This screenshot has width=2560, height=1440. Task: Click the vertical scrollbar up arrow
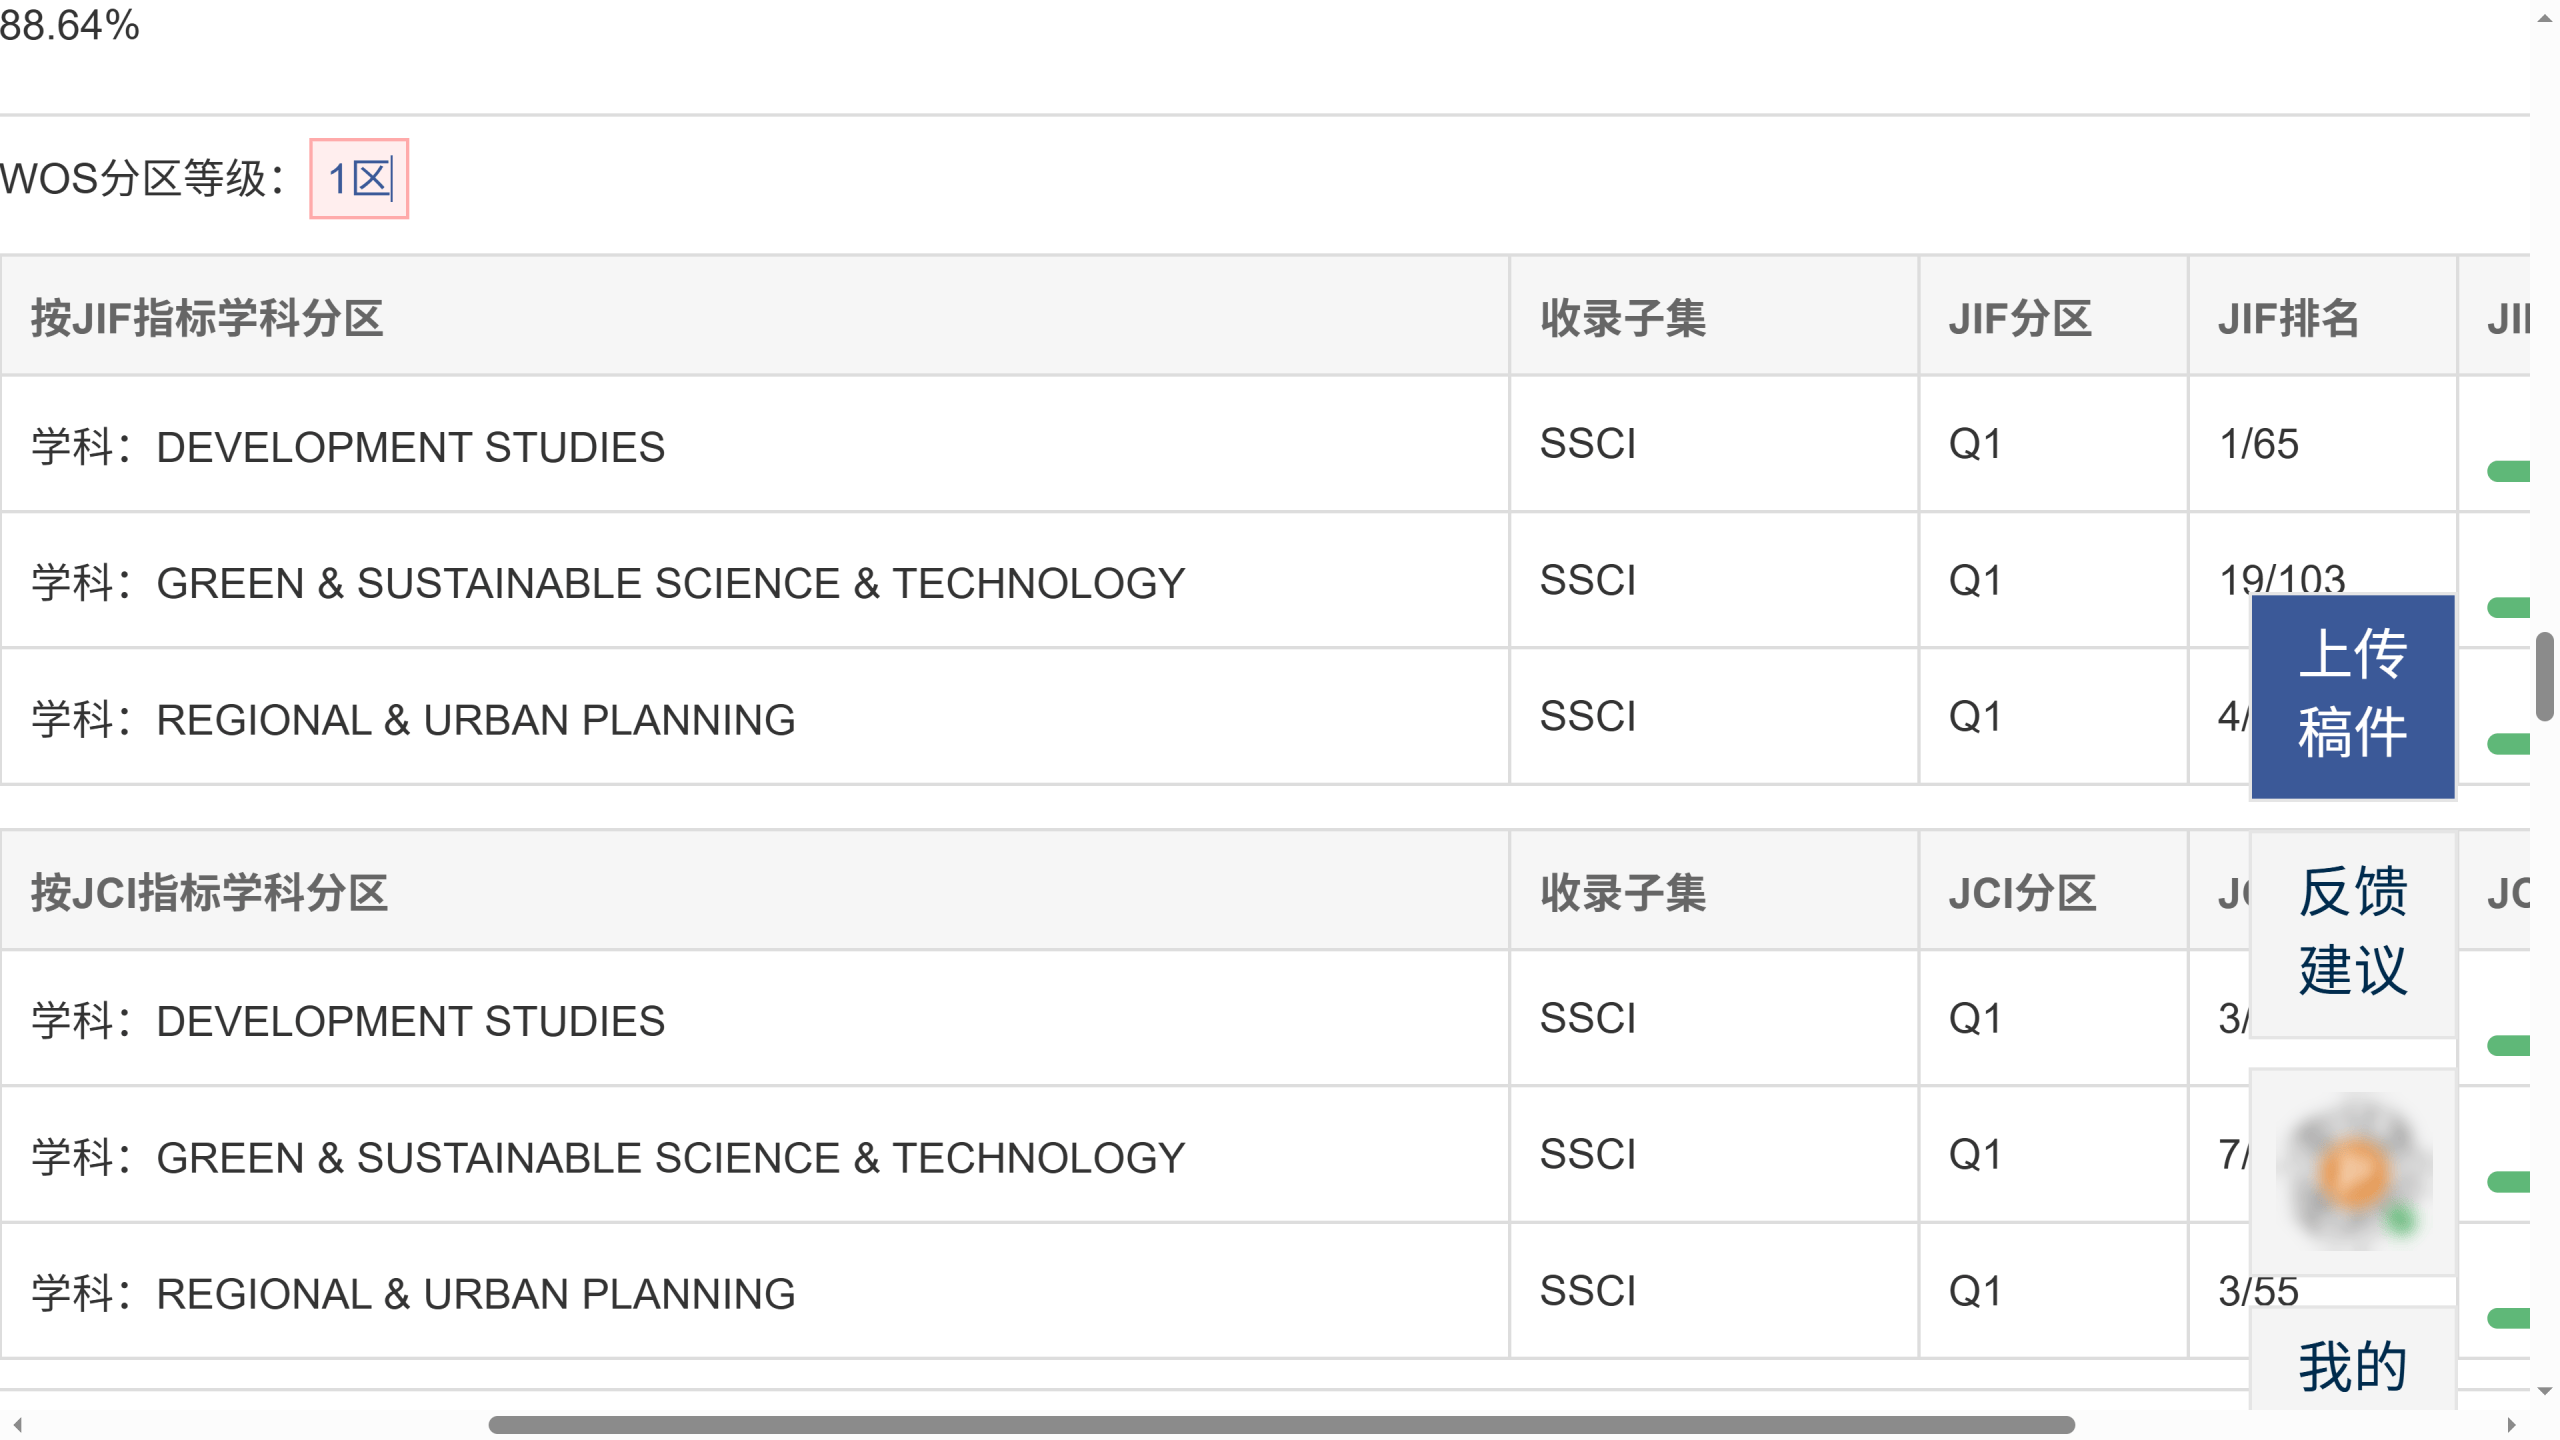pos(2544,18)
